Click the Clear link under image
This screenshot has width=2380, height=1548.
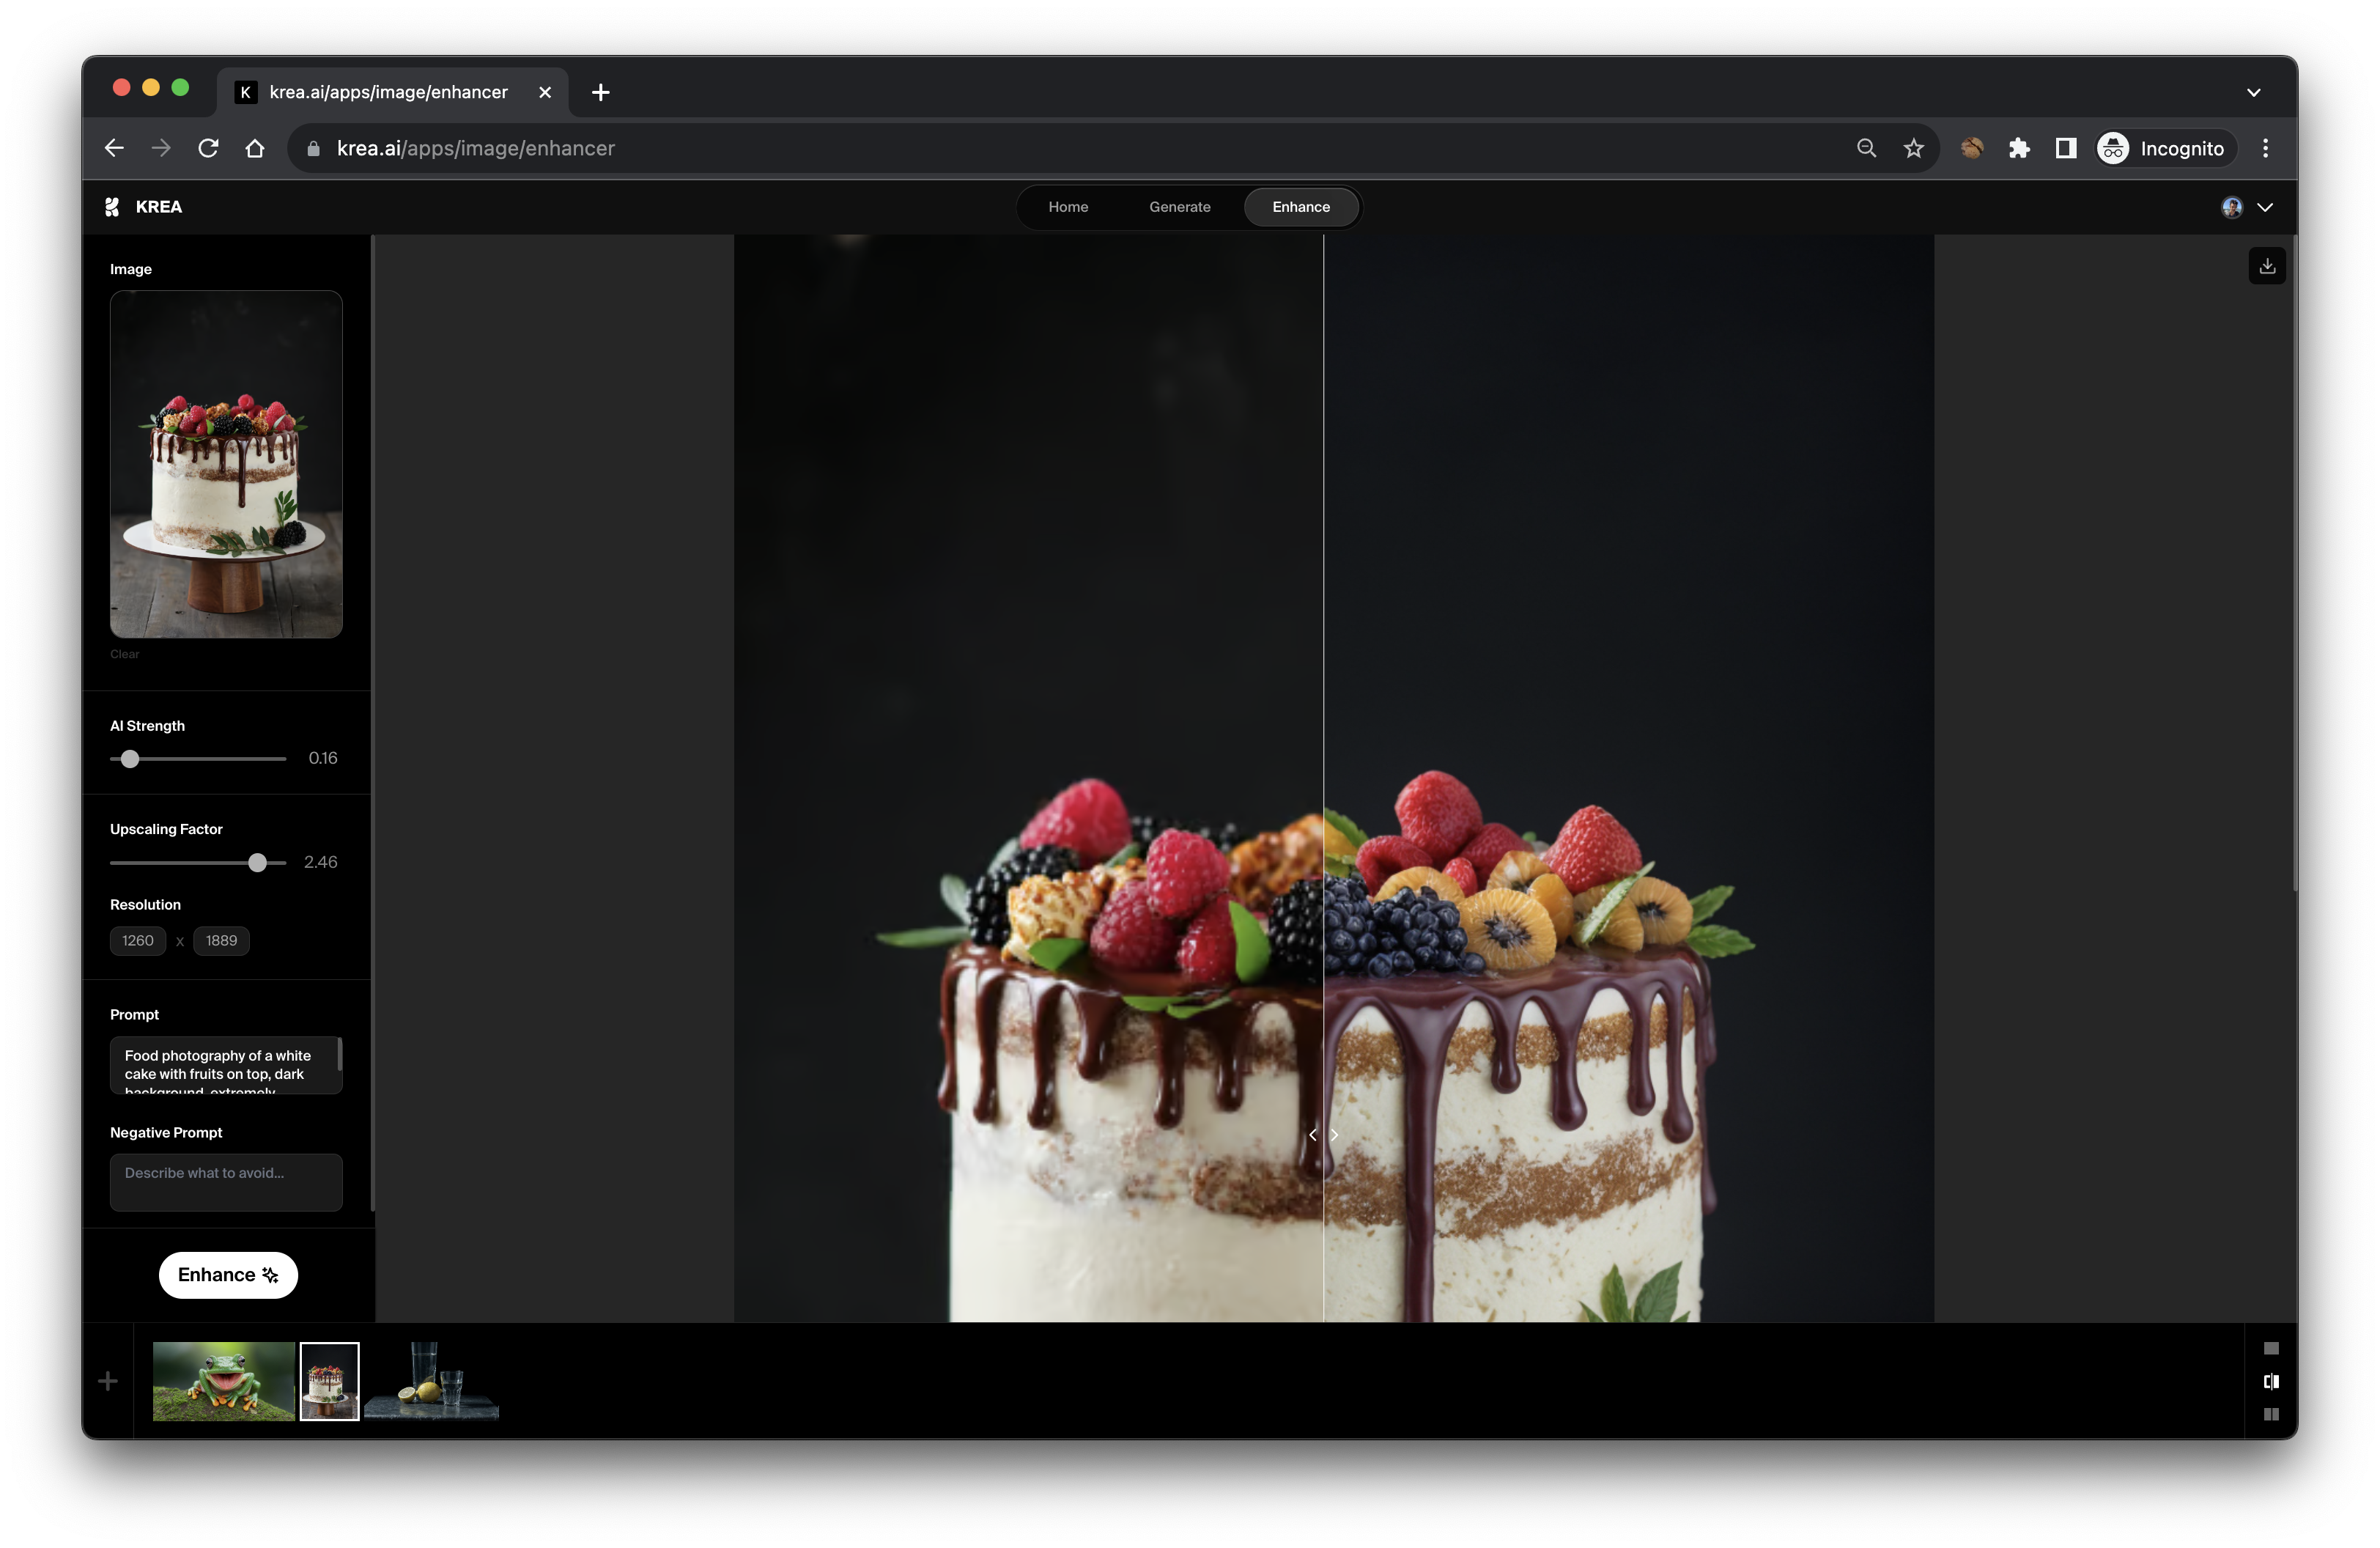[x=124, y=654]
